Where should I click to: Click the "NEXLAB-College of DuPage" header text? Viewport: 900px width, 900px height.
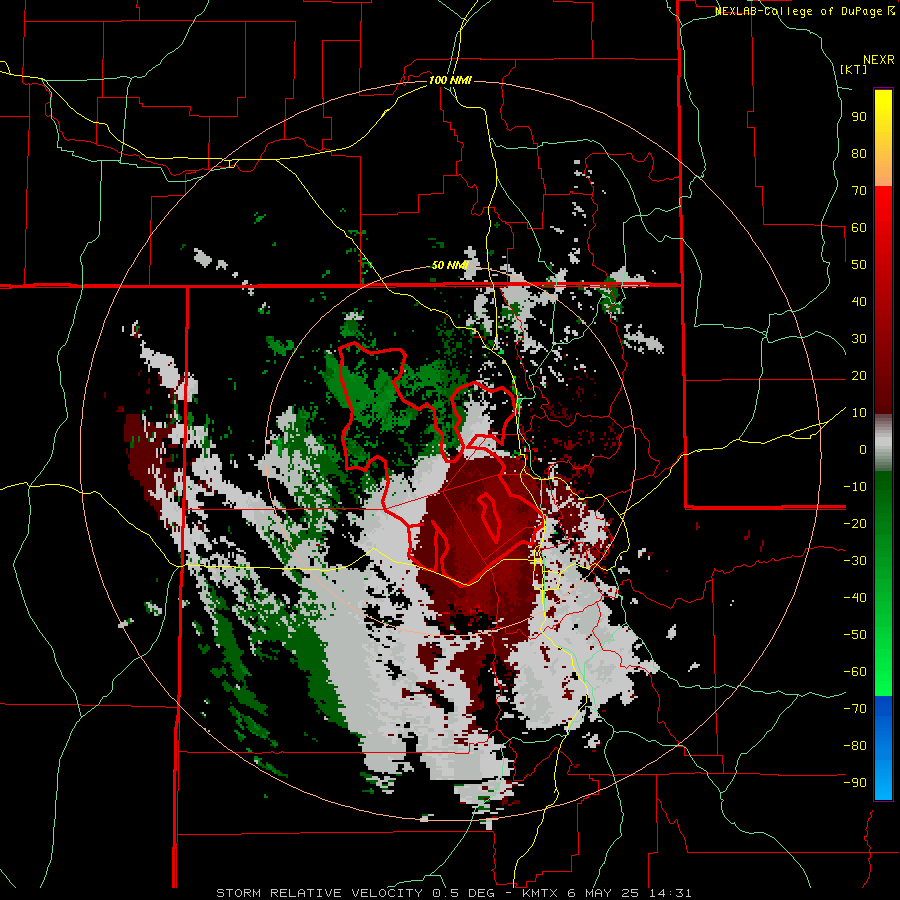[x=800, y=11]
